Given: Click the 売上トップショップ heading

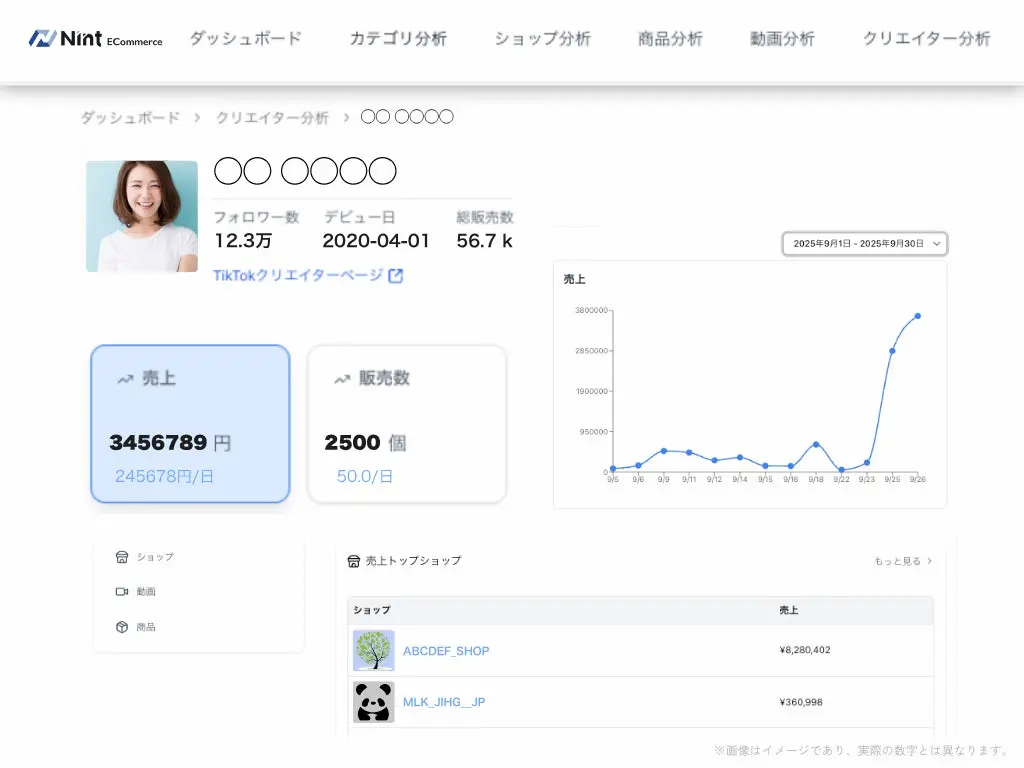Looking at the screenshot, I should point(413,561).
